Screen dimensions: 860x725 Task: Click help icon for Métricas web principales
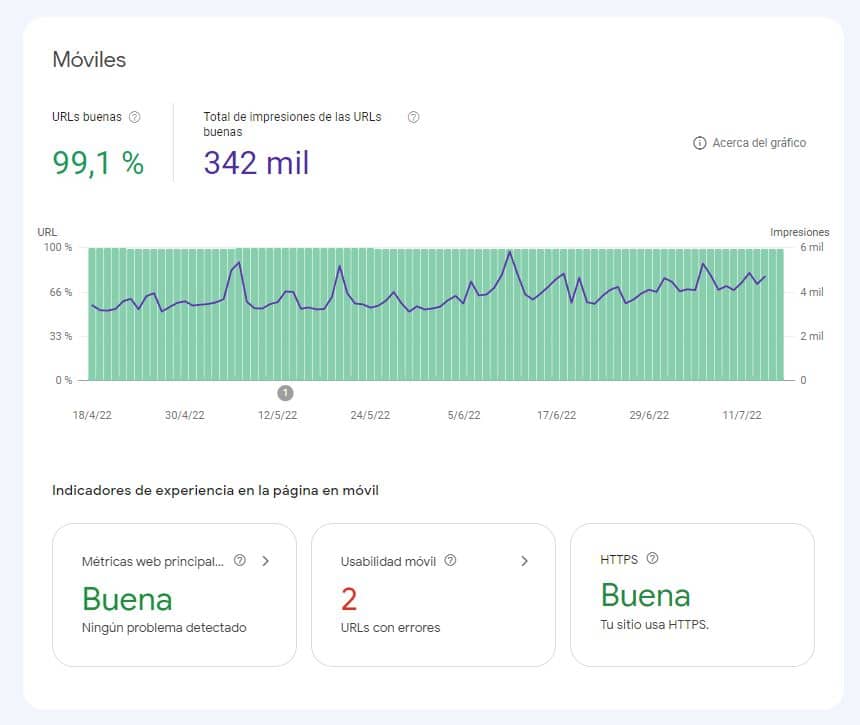pyautogui.click(x=240, y=560)
